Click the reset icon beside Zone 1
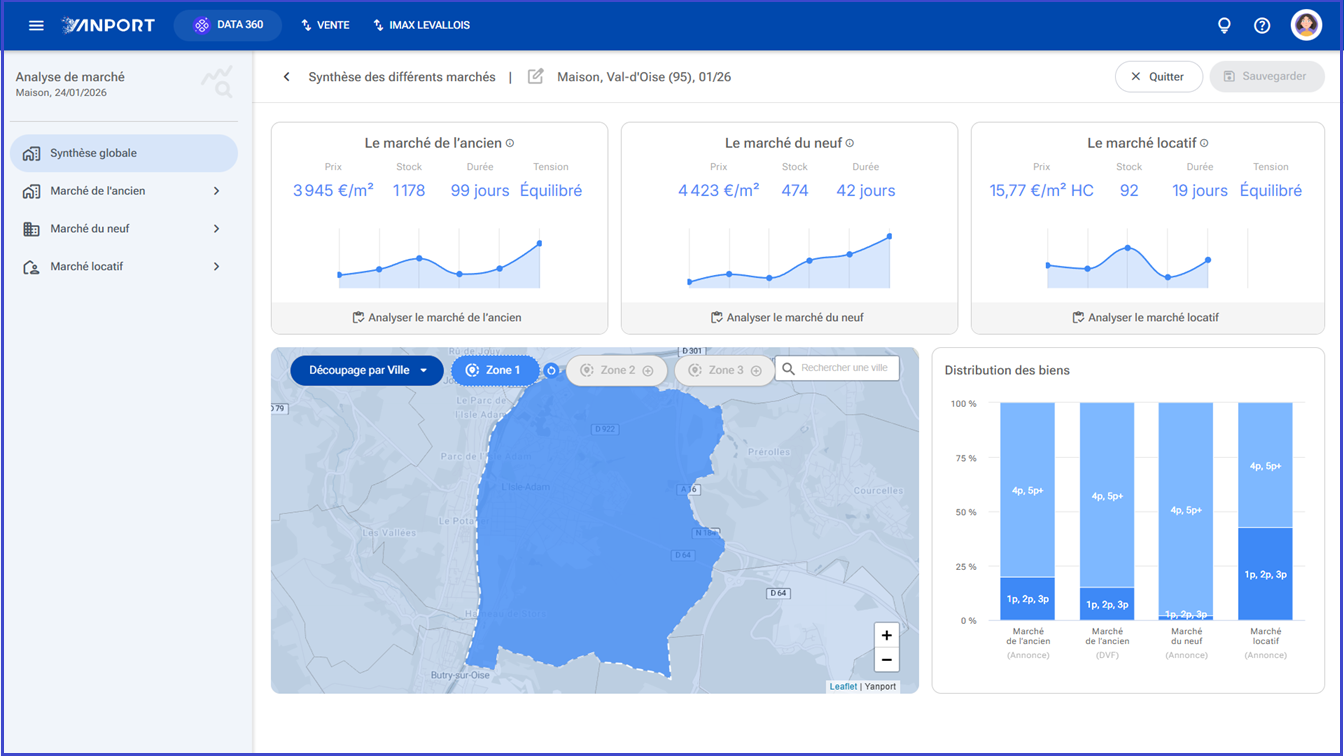The height and width of the screenshot is (756, 1344). 551,370
